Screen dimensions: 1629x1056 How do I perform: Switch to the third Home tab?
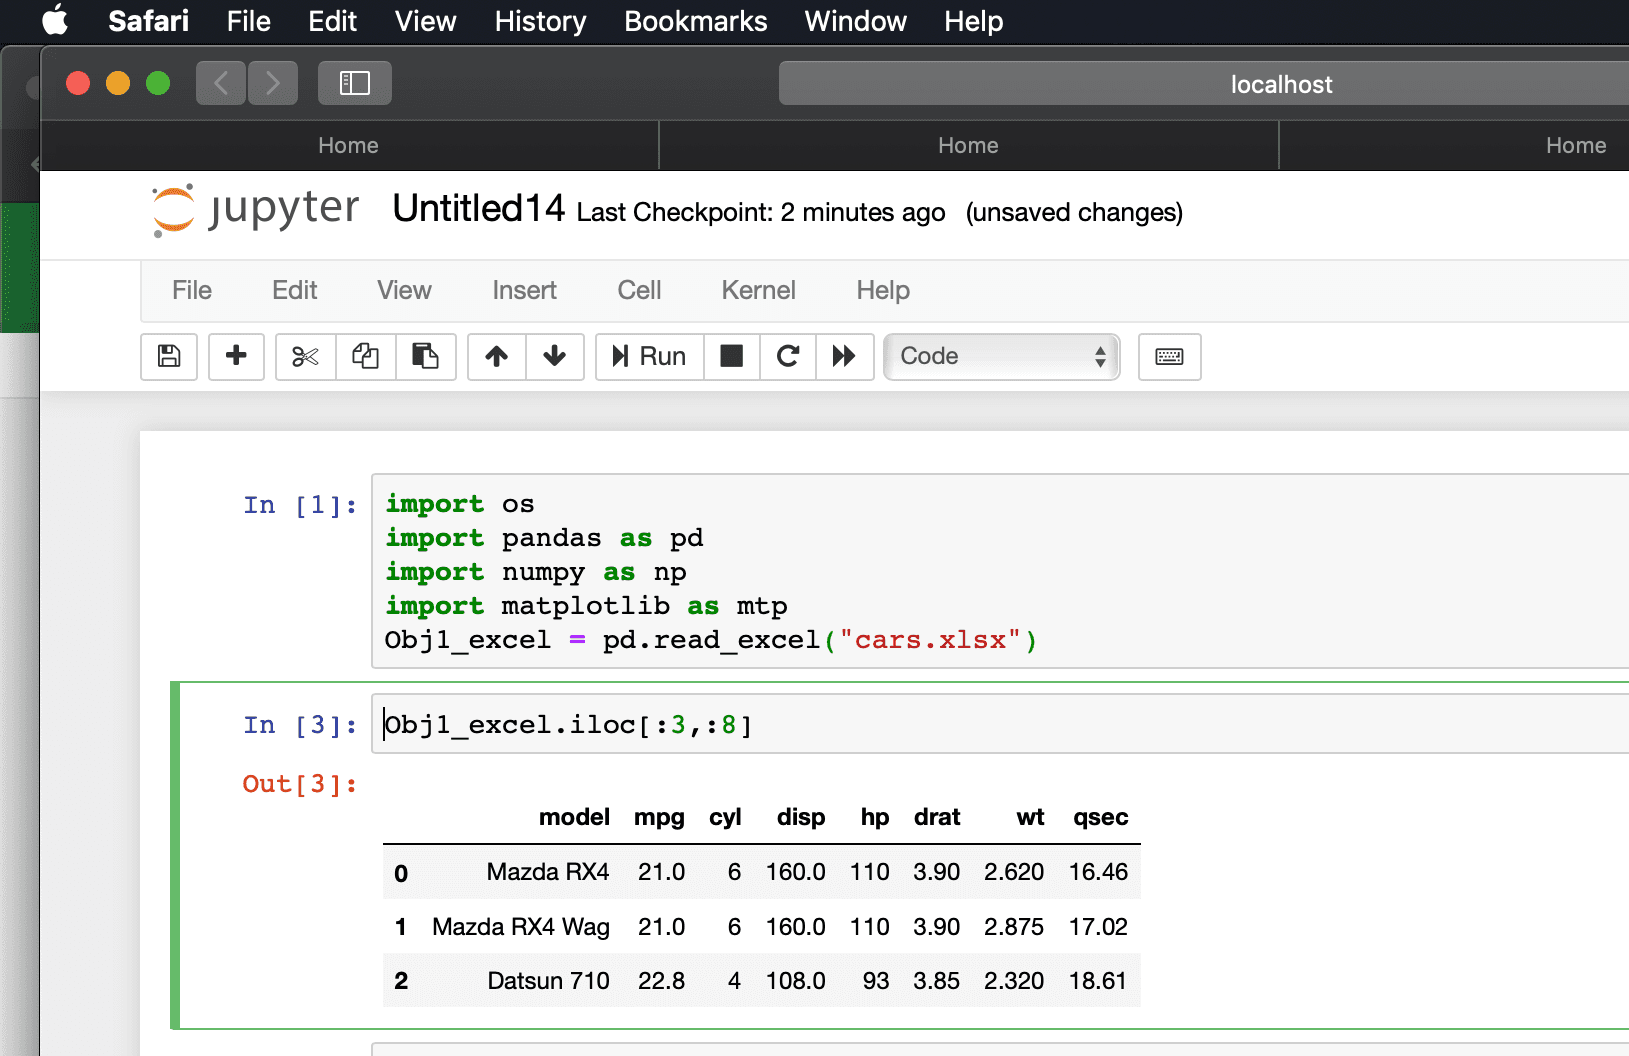click(1455, 145)
